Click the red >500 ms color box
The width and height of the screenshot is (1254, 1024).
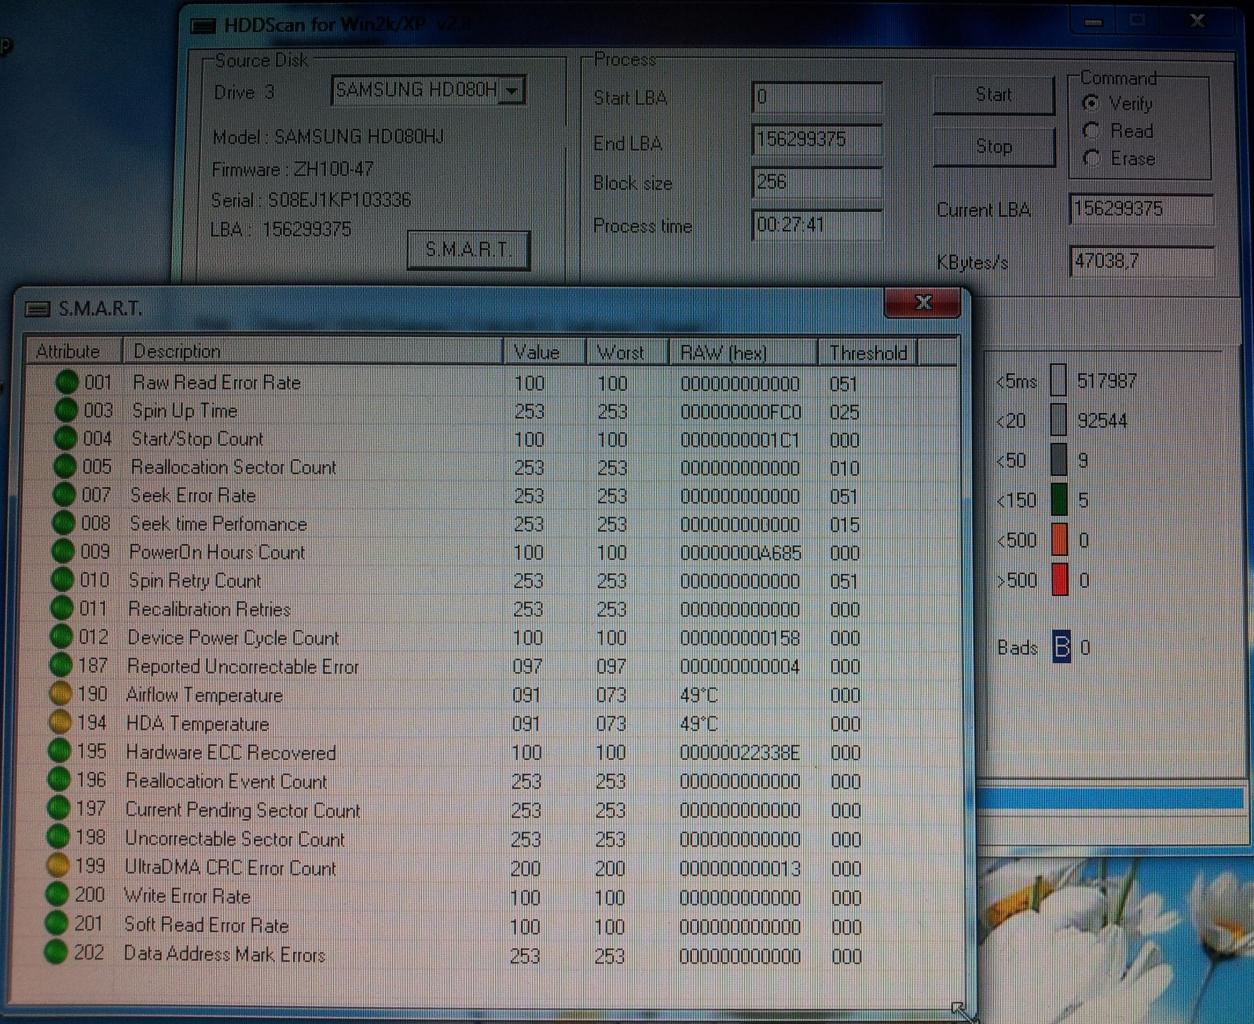[x=1059, y=580]
